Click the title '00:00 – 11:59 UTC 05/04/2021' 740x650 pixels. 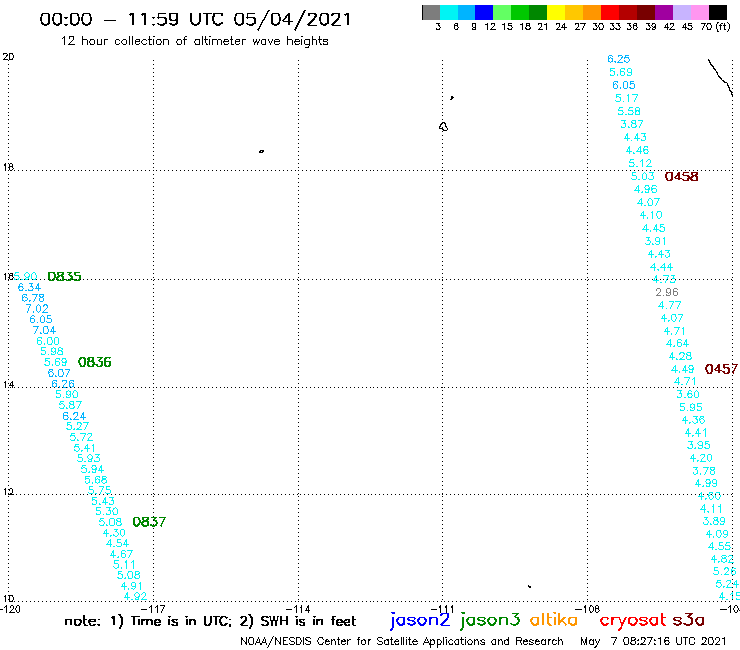tap(195, 19)
